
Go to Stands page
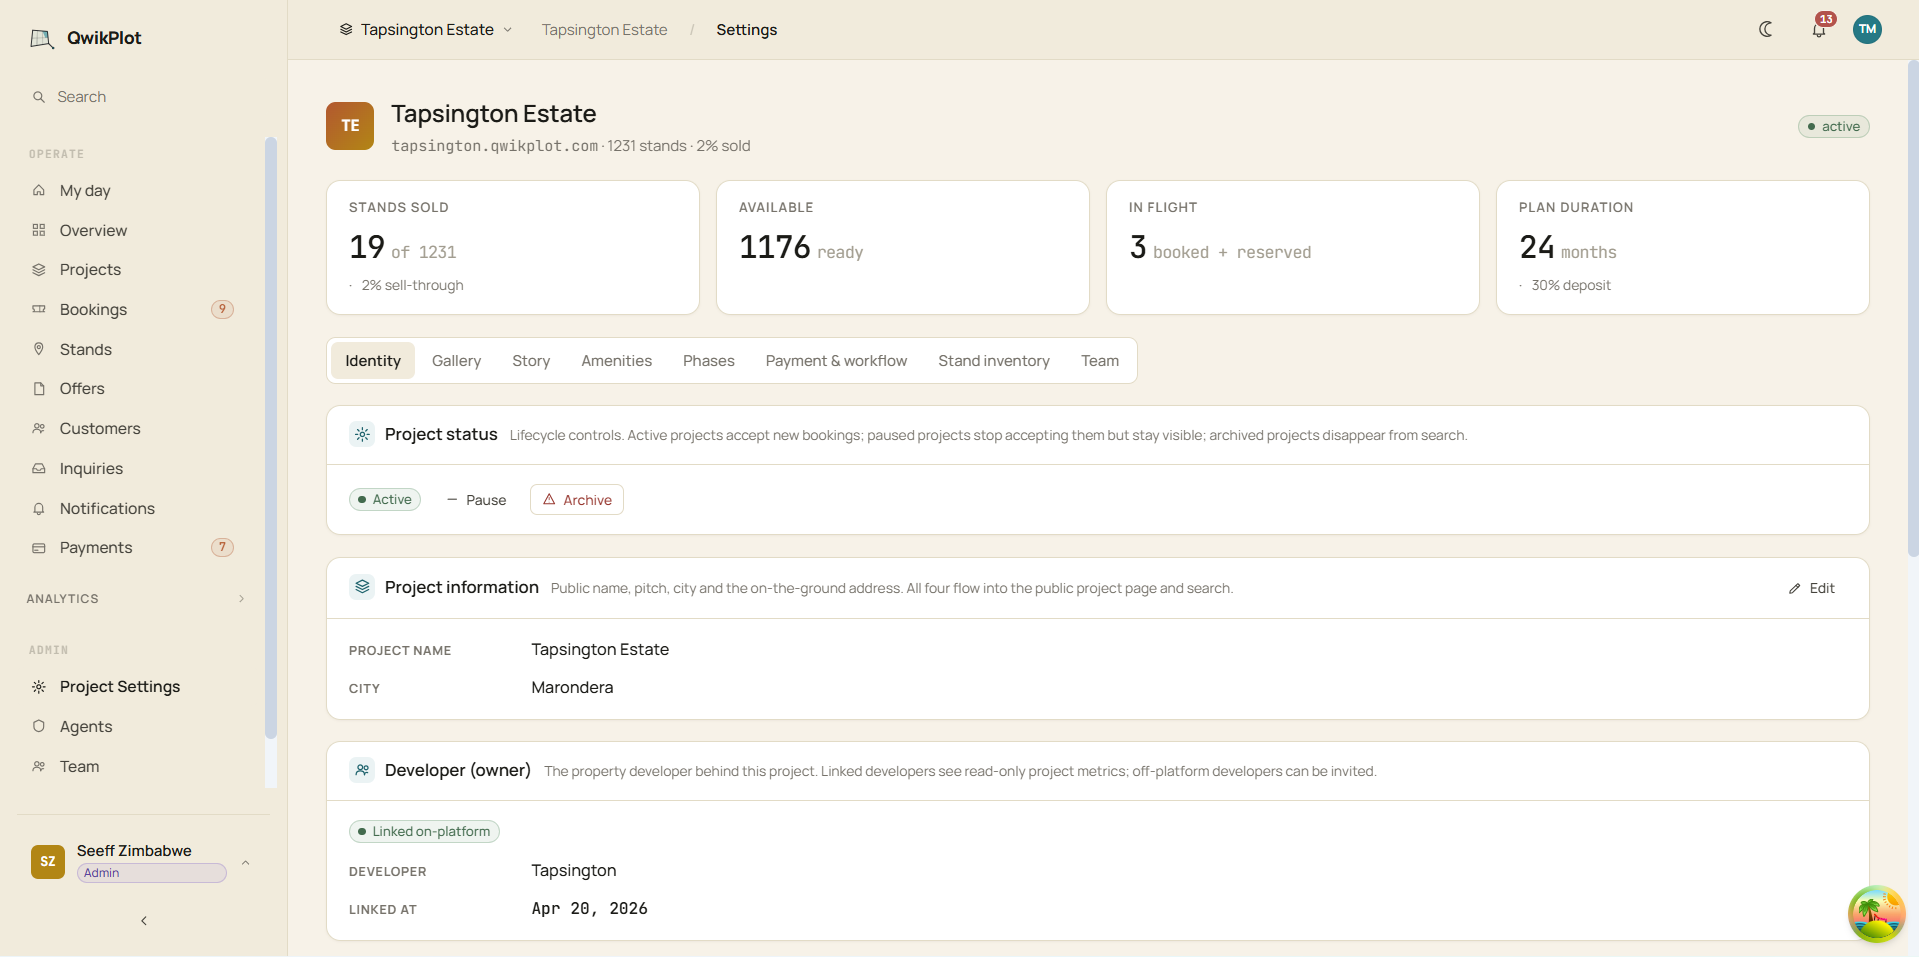tap(136, 349)
